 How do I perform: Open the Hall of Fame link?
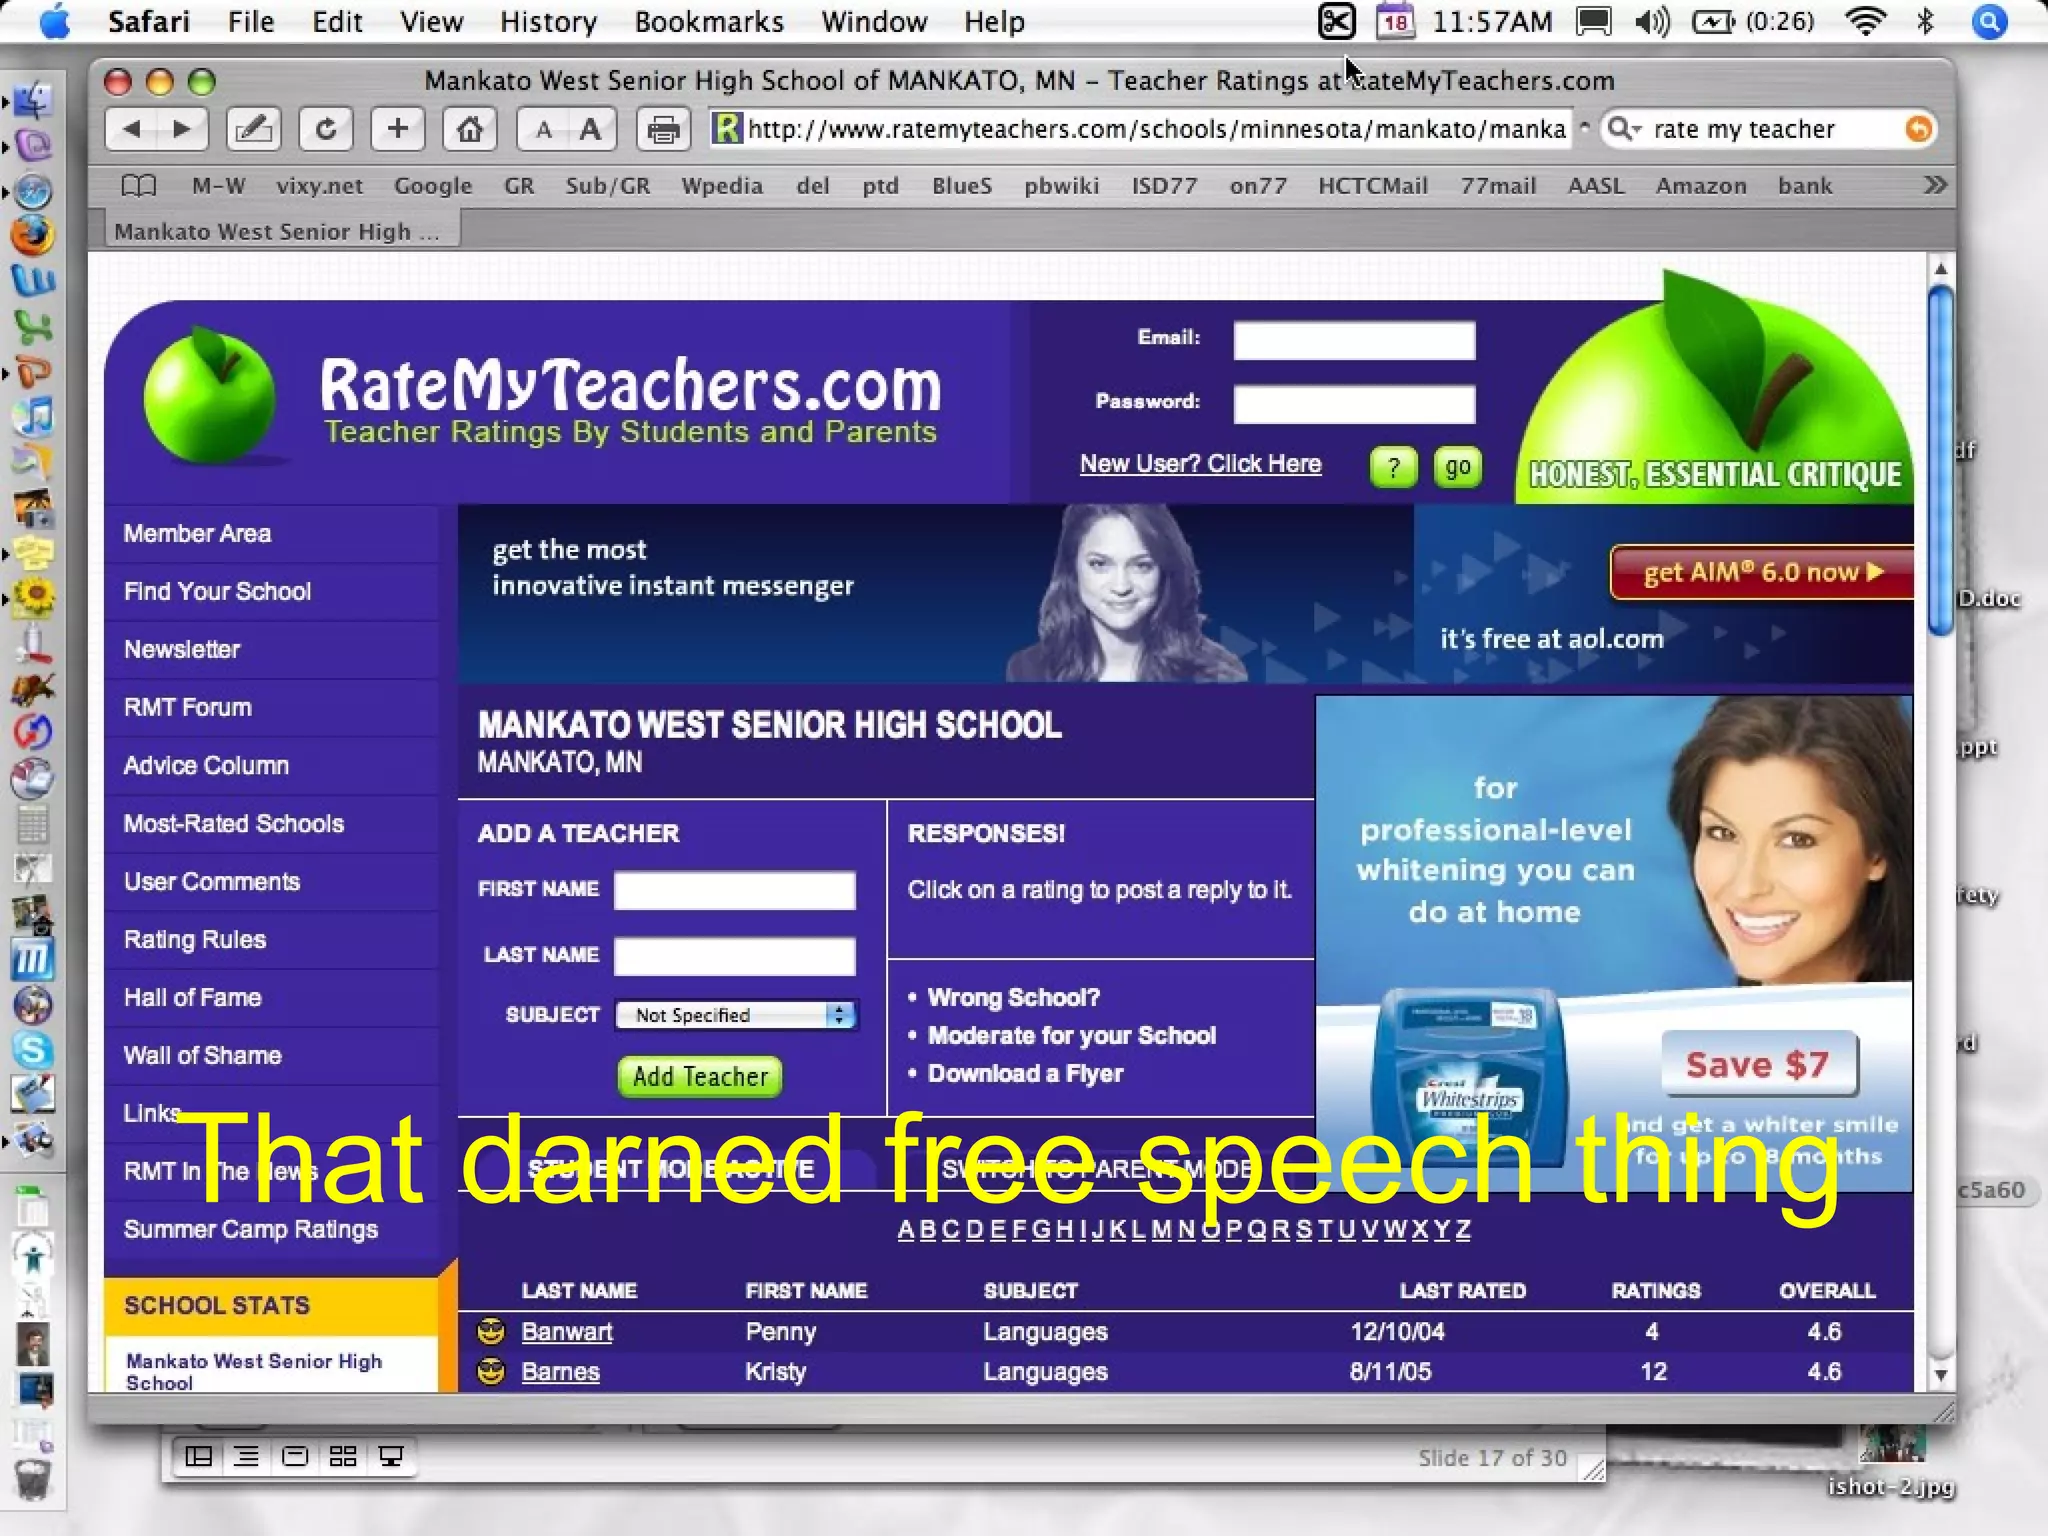[x=192, y=997]
